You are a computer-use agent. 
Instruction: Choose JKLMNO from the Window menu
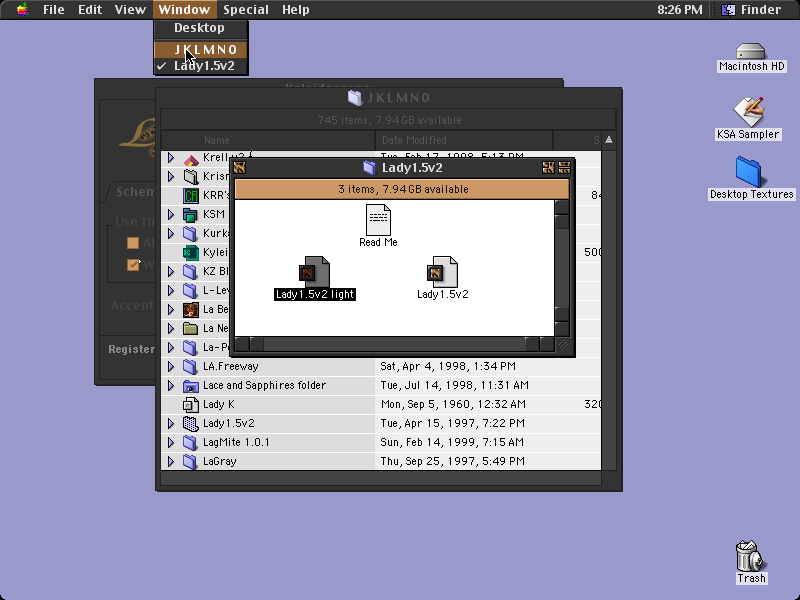click(201, 49)
